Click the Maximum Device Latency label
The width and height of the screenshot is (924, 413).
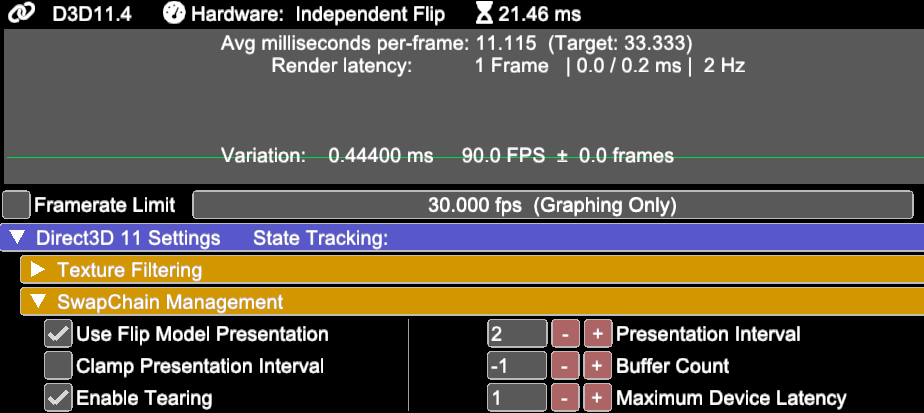coord(731,398)
